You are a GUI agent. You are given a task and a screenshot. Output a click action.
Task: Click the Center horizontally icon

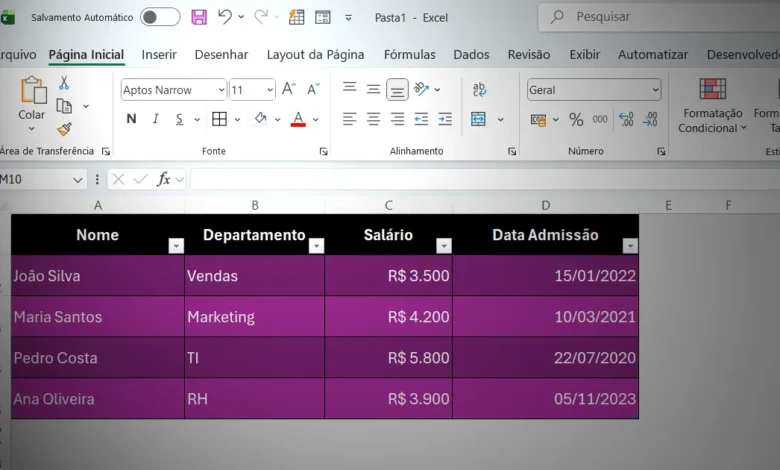coord(374,119)
